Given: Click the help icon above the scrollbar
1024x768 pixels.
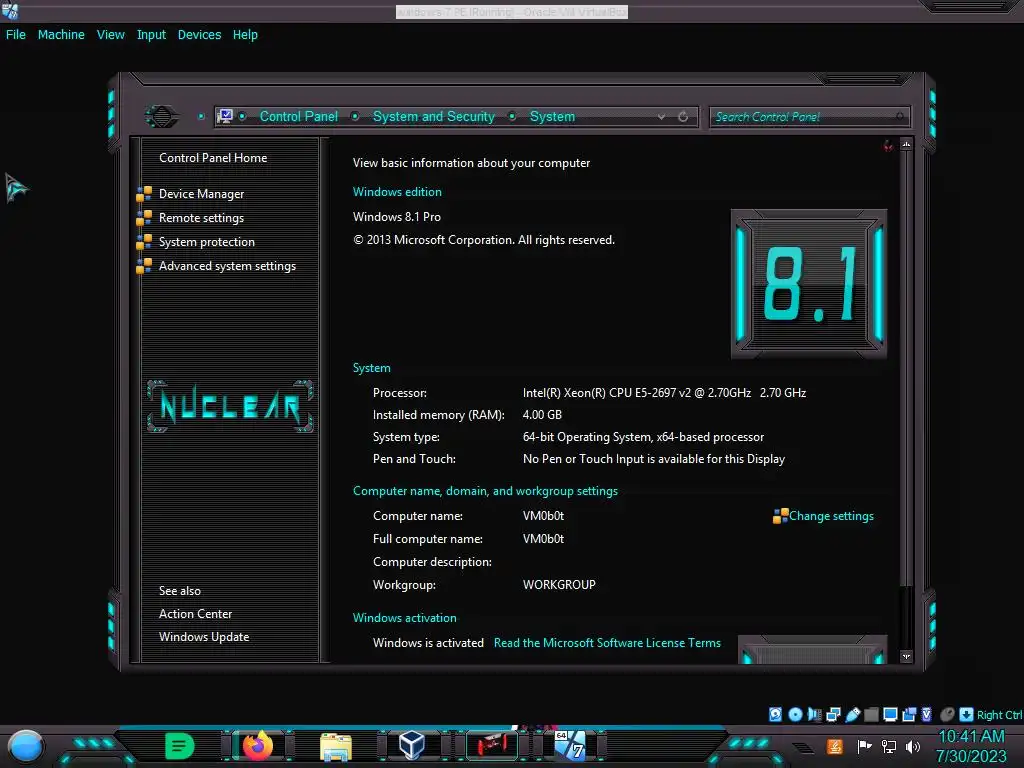Looking at the screenshot, I should 888,146.
